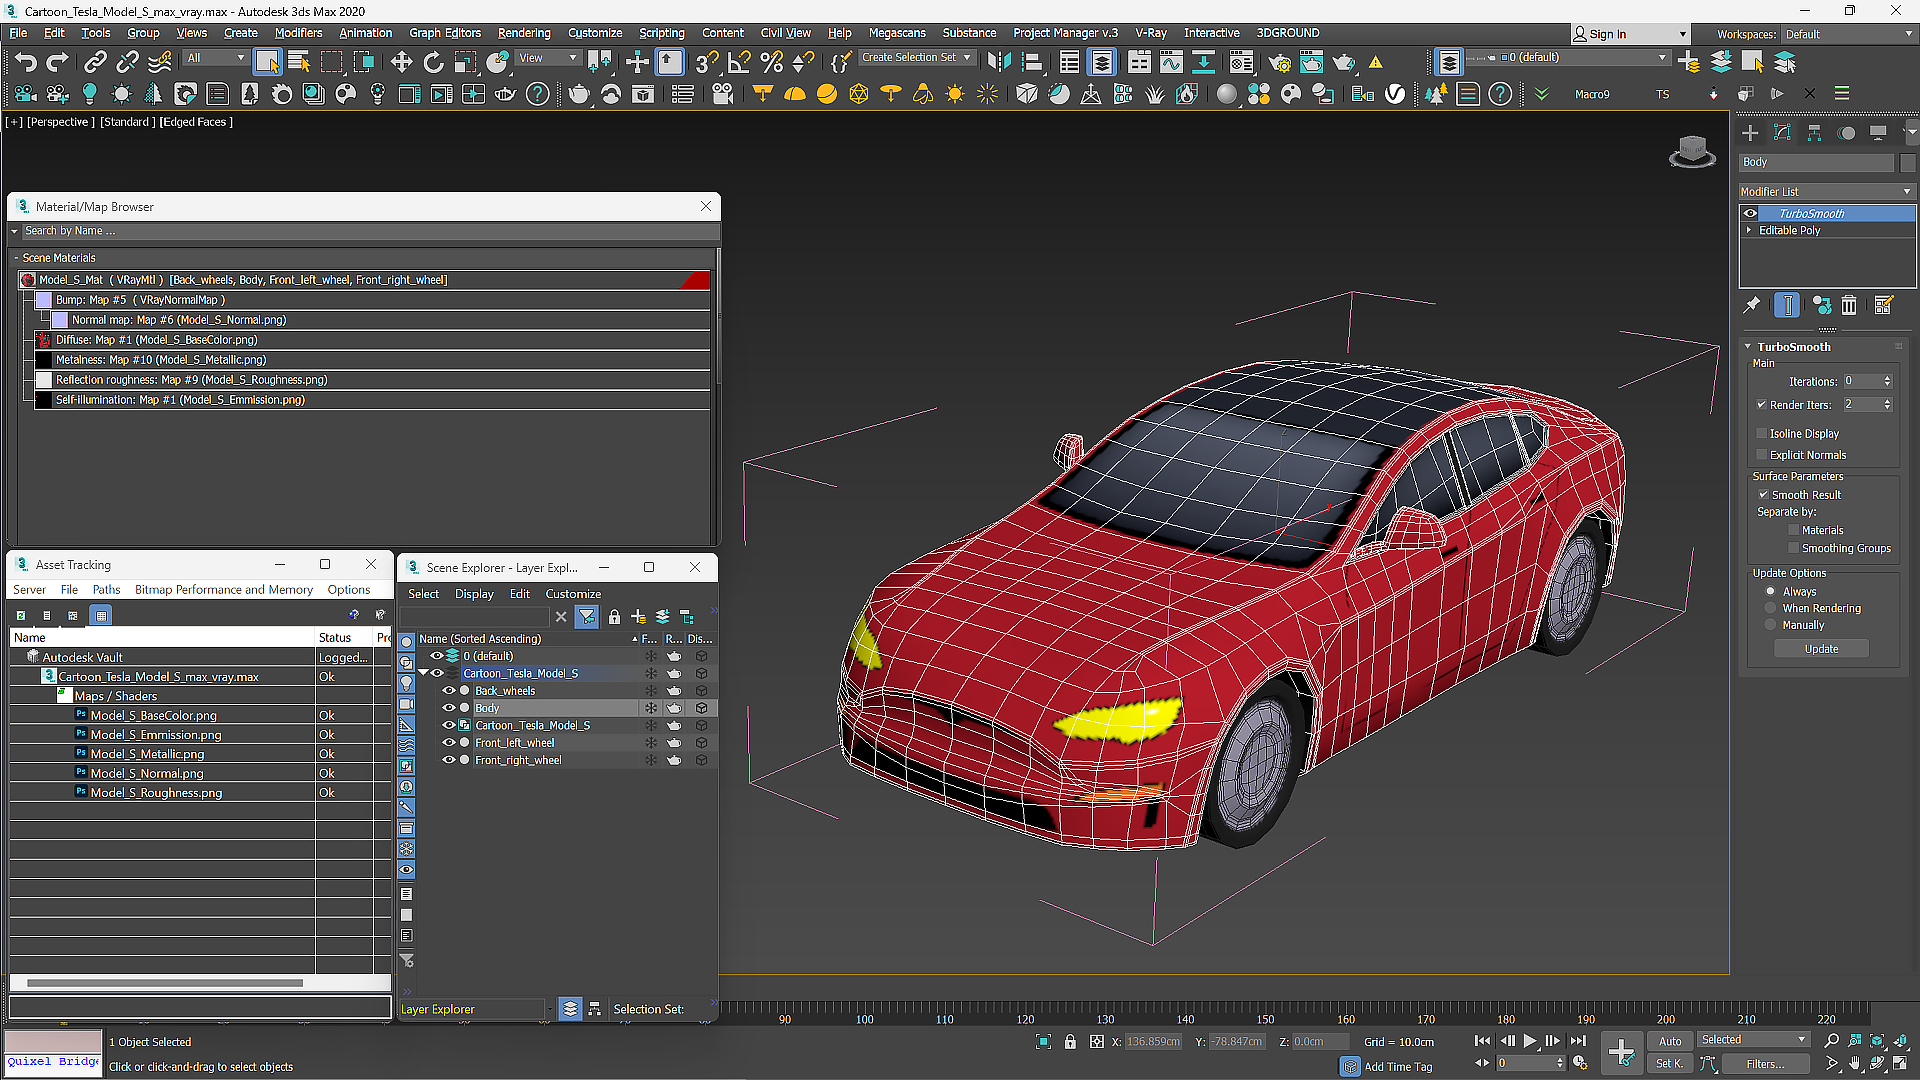Click the TurboSmooth Update button
The width and height of the screenshot is (1920, 1081).
1821,650
